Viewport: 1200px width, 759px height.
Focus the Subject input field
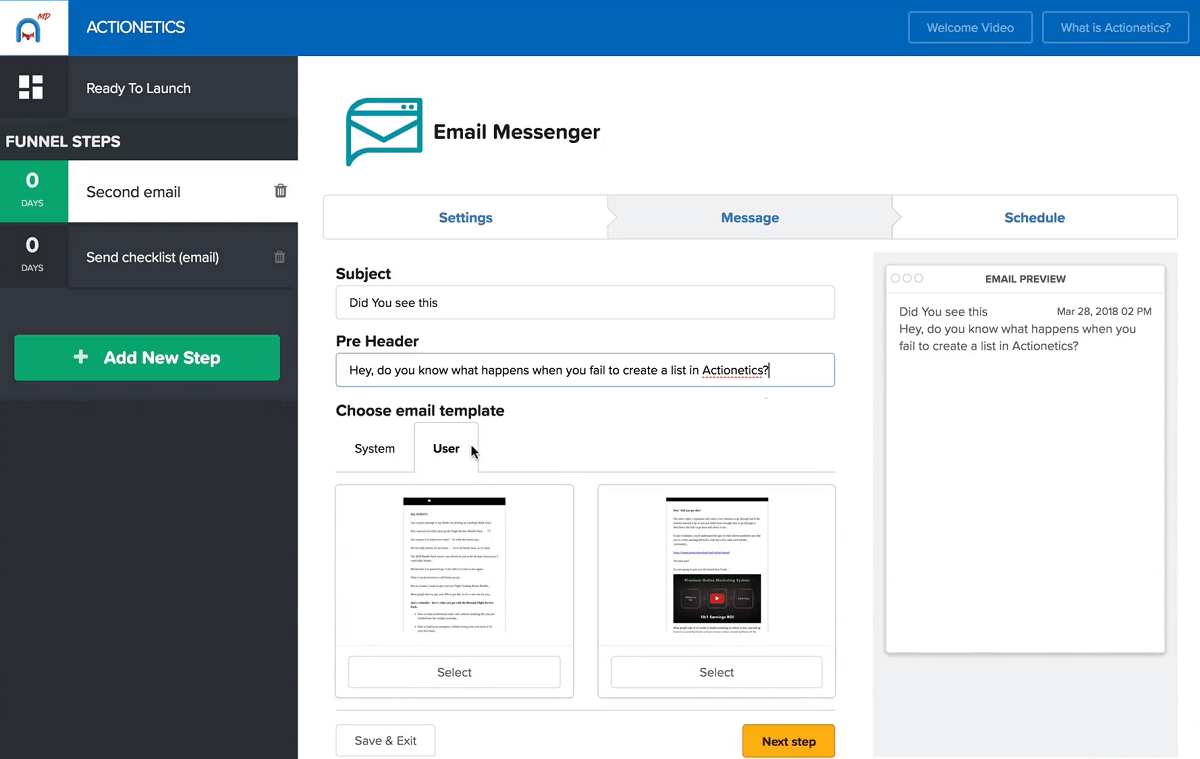[x=585, y=302]
